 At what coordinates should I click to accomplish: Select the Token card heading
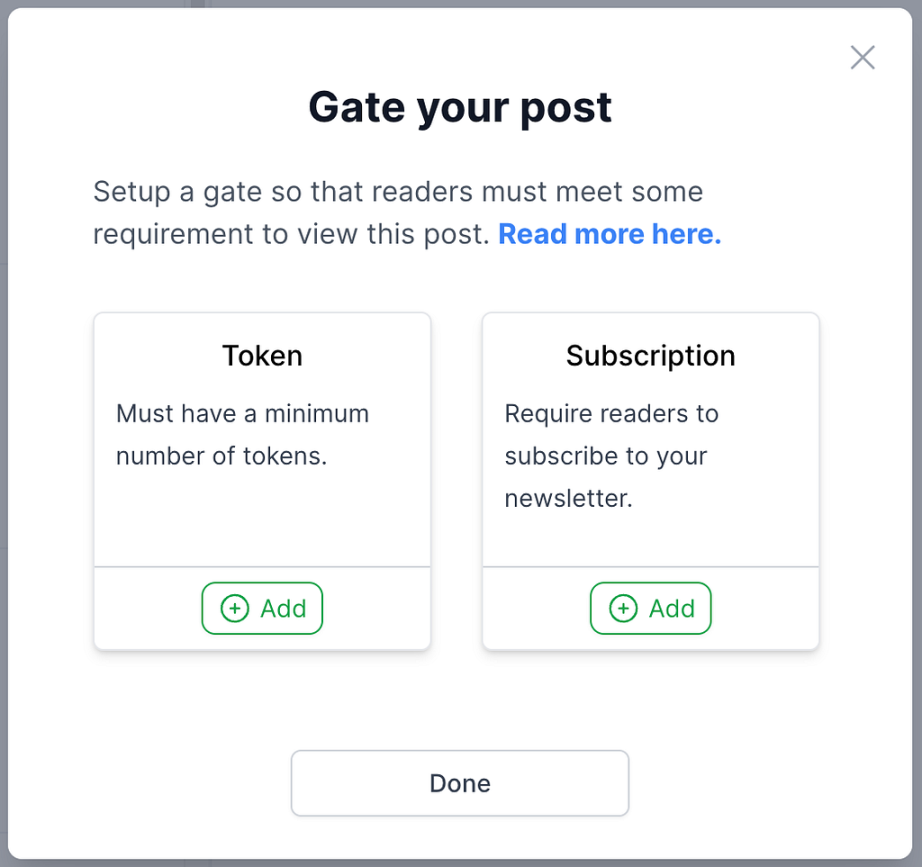click(x=262, y=356)
